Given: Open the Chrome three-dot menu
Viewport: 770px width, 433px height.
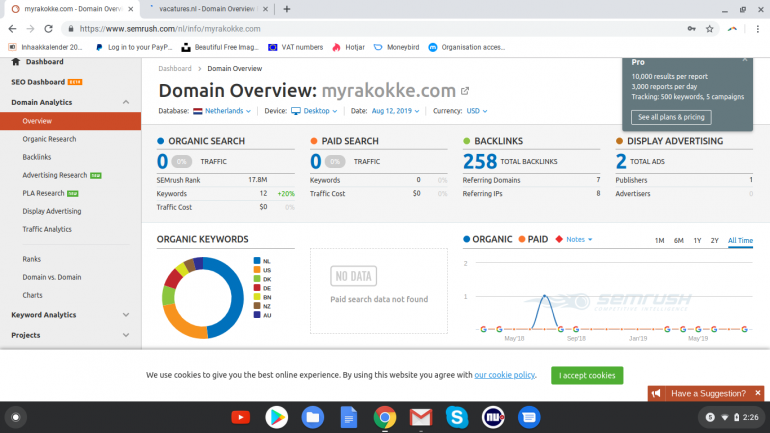Looking at the screenshot, I should point(758,29).
